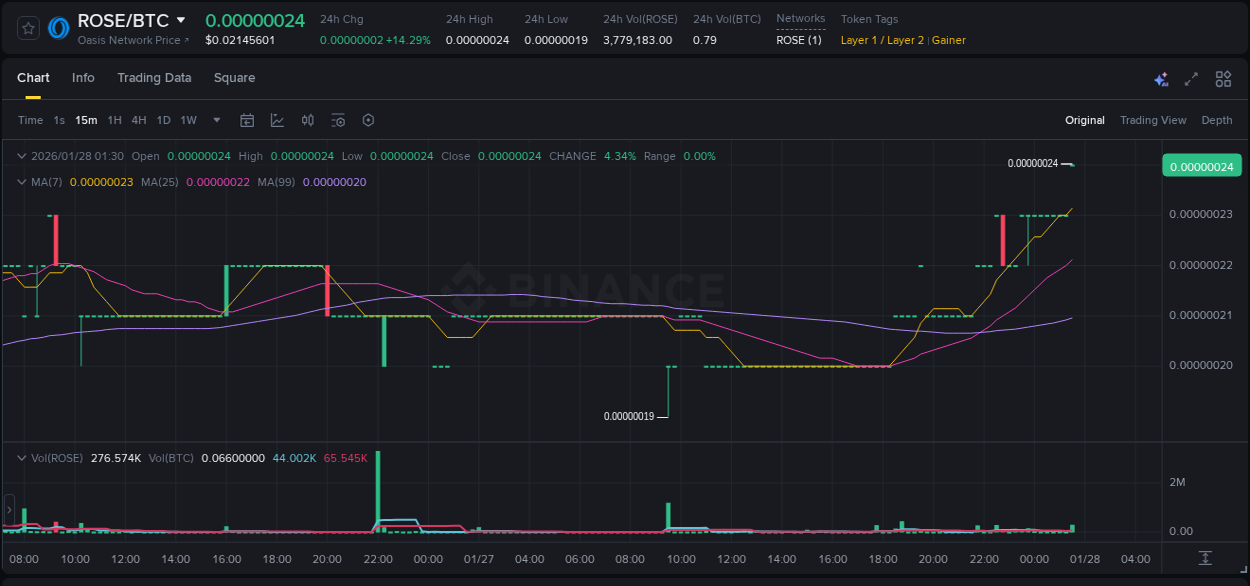Open the date range calendar picker
Viewport: 1250px width, 586px height.
point(247,120)
